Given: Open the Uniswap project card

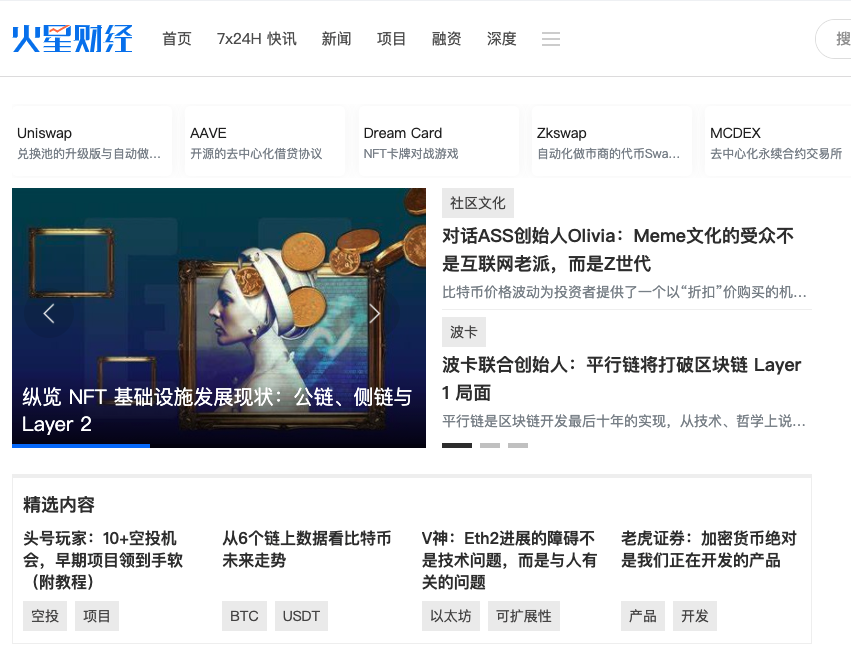Looking at the screenshot, I should coord(92,142).
